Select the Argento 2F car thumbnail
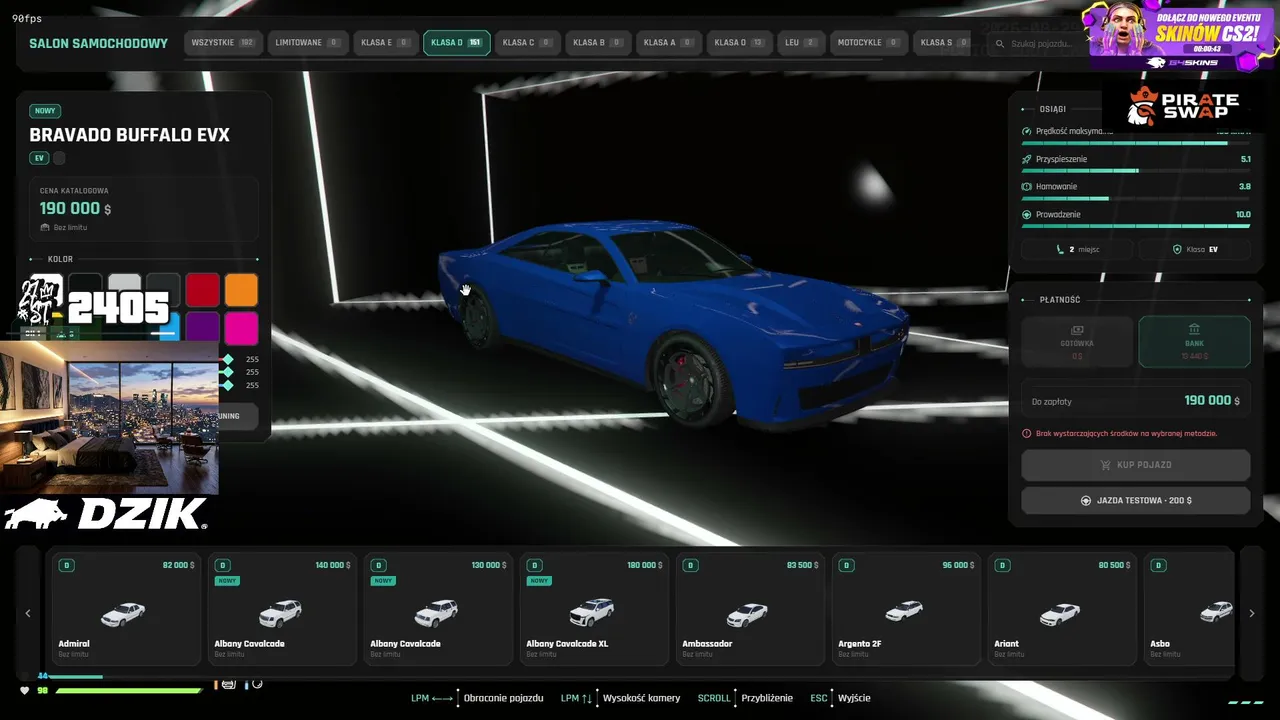This screenshot has width=1280, height=720. click(x=903, y=610)
